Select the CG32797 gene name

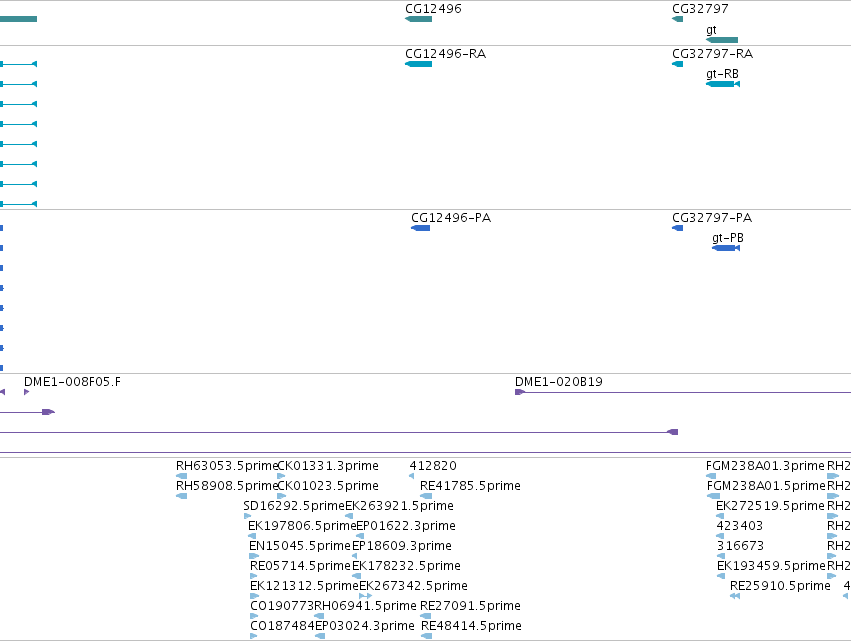coord(700,9)
